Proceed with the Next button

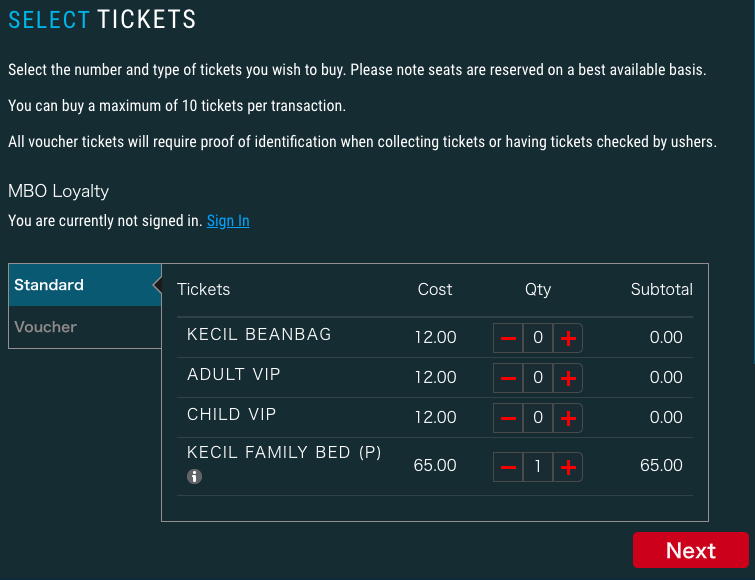690,551
